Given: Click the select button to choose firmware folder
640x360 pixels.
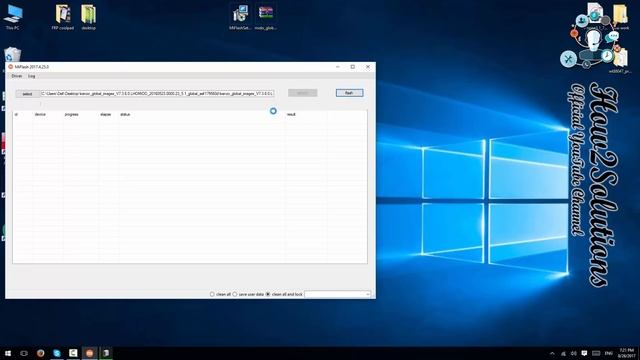Looking at the screenshot, I should (x=27, y=94).
